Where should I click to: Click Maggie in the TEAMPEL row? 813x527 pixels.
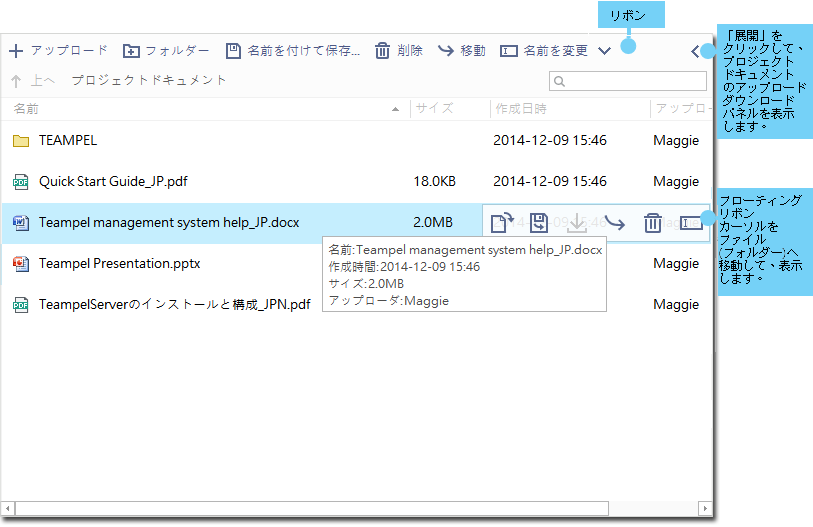(676, 141)
